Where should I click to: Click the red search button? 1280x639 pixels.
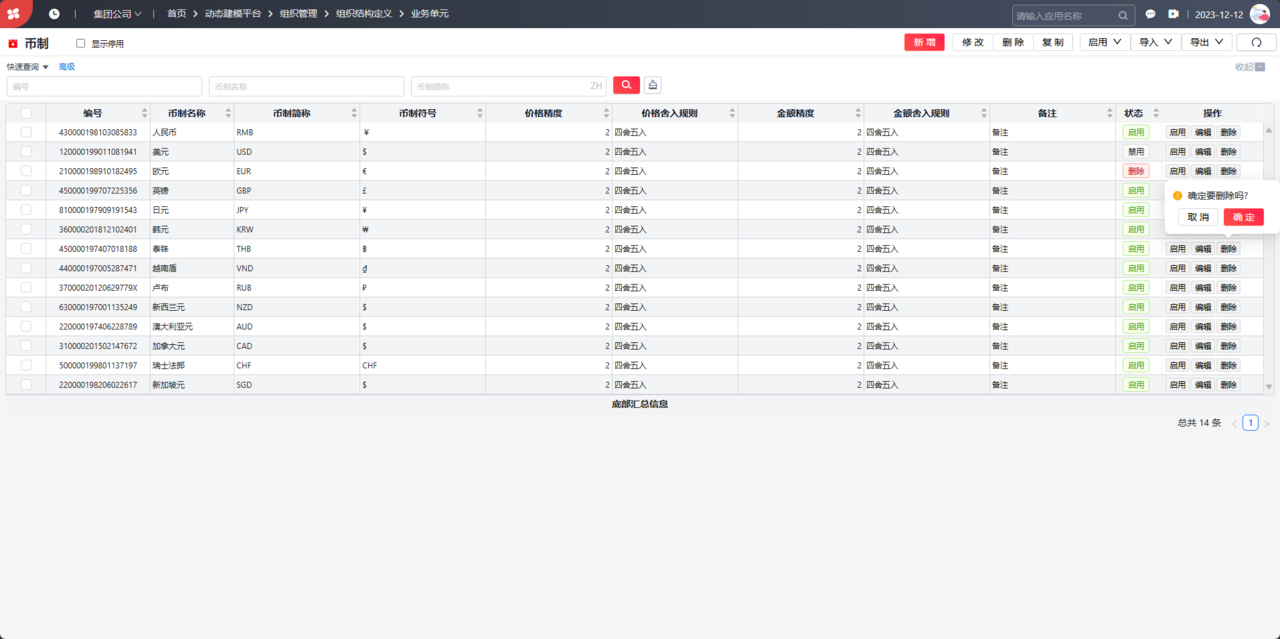click(x=626, y=86)
